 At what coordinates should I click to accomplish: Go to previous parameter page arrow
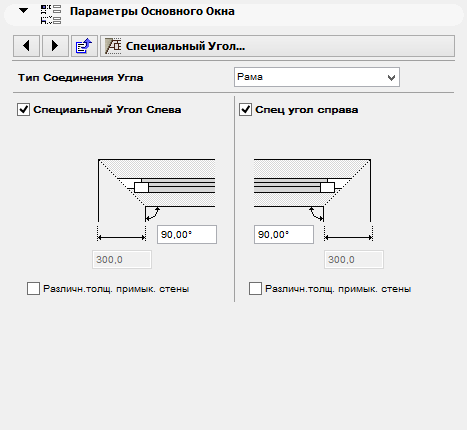(26, 46)
